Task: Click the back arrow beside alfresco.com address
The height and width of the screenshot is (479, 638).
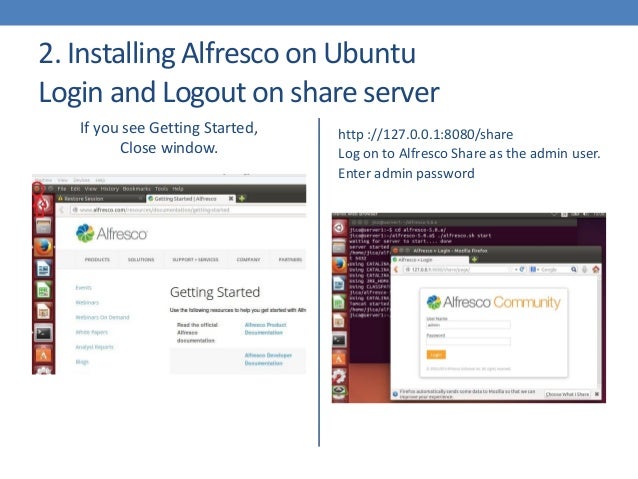Action: coord(62,210)
